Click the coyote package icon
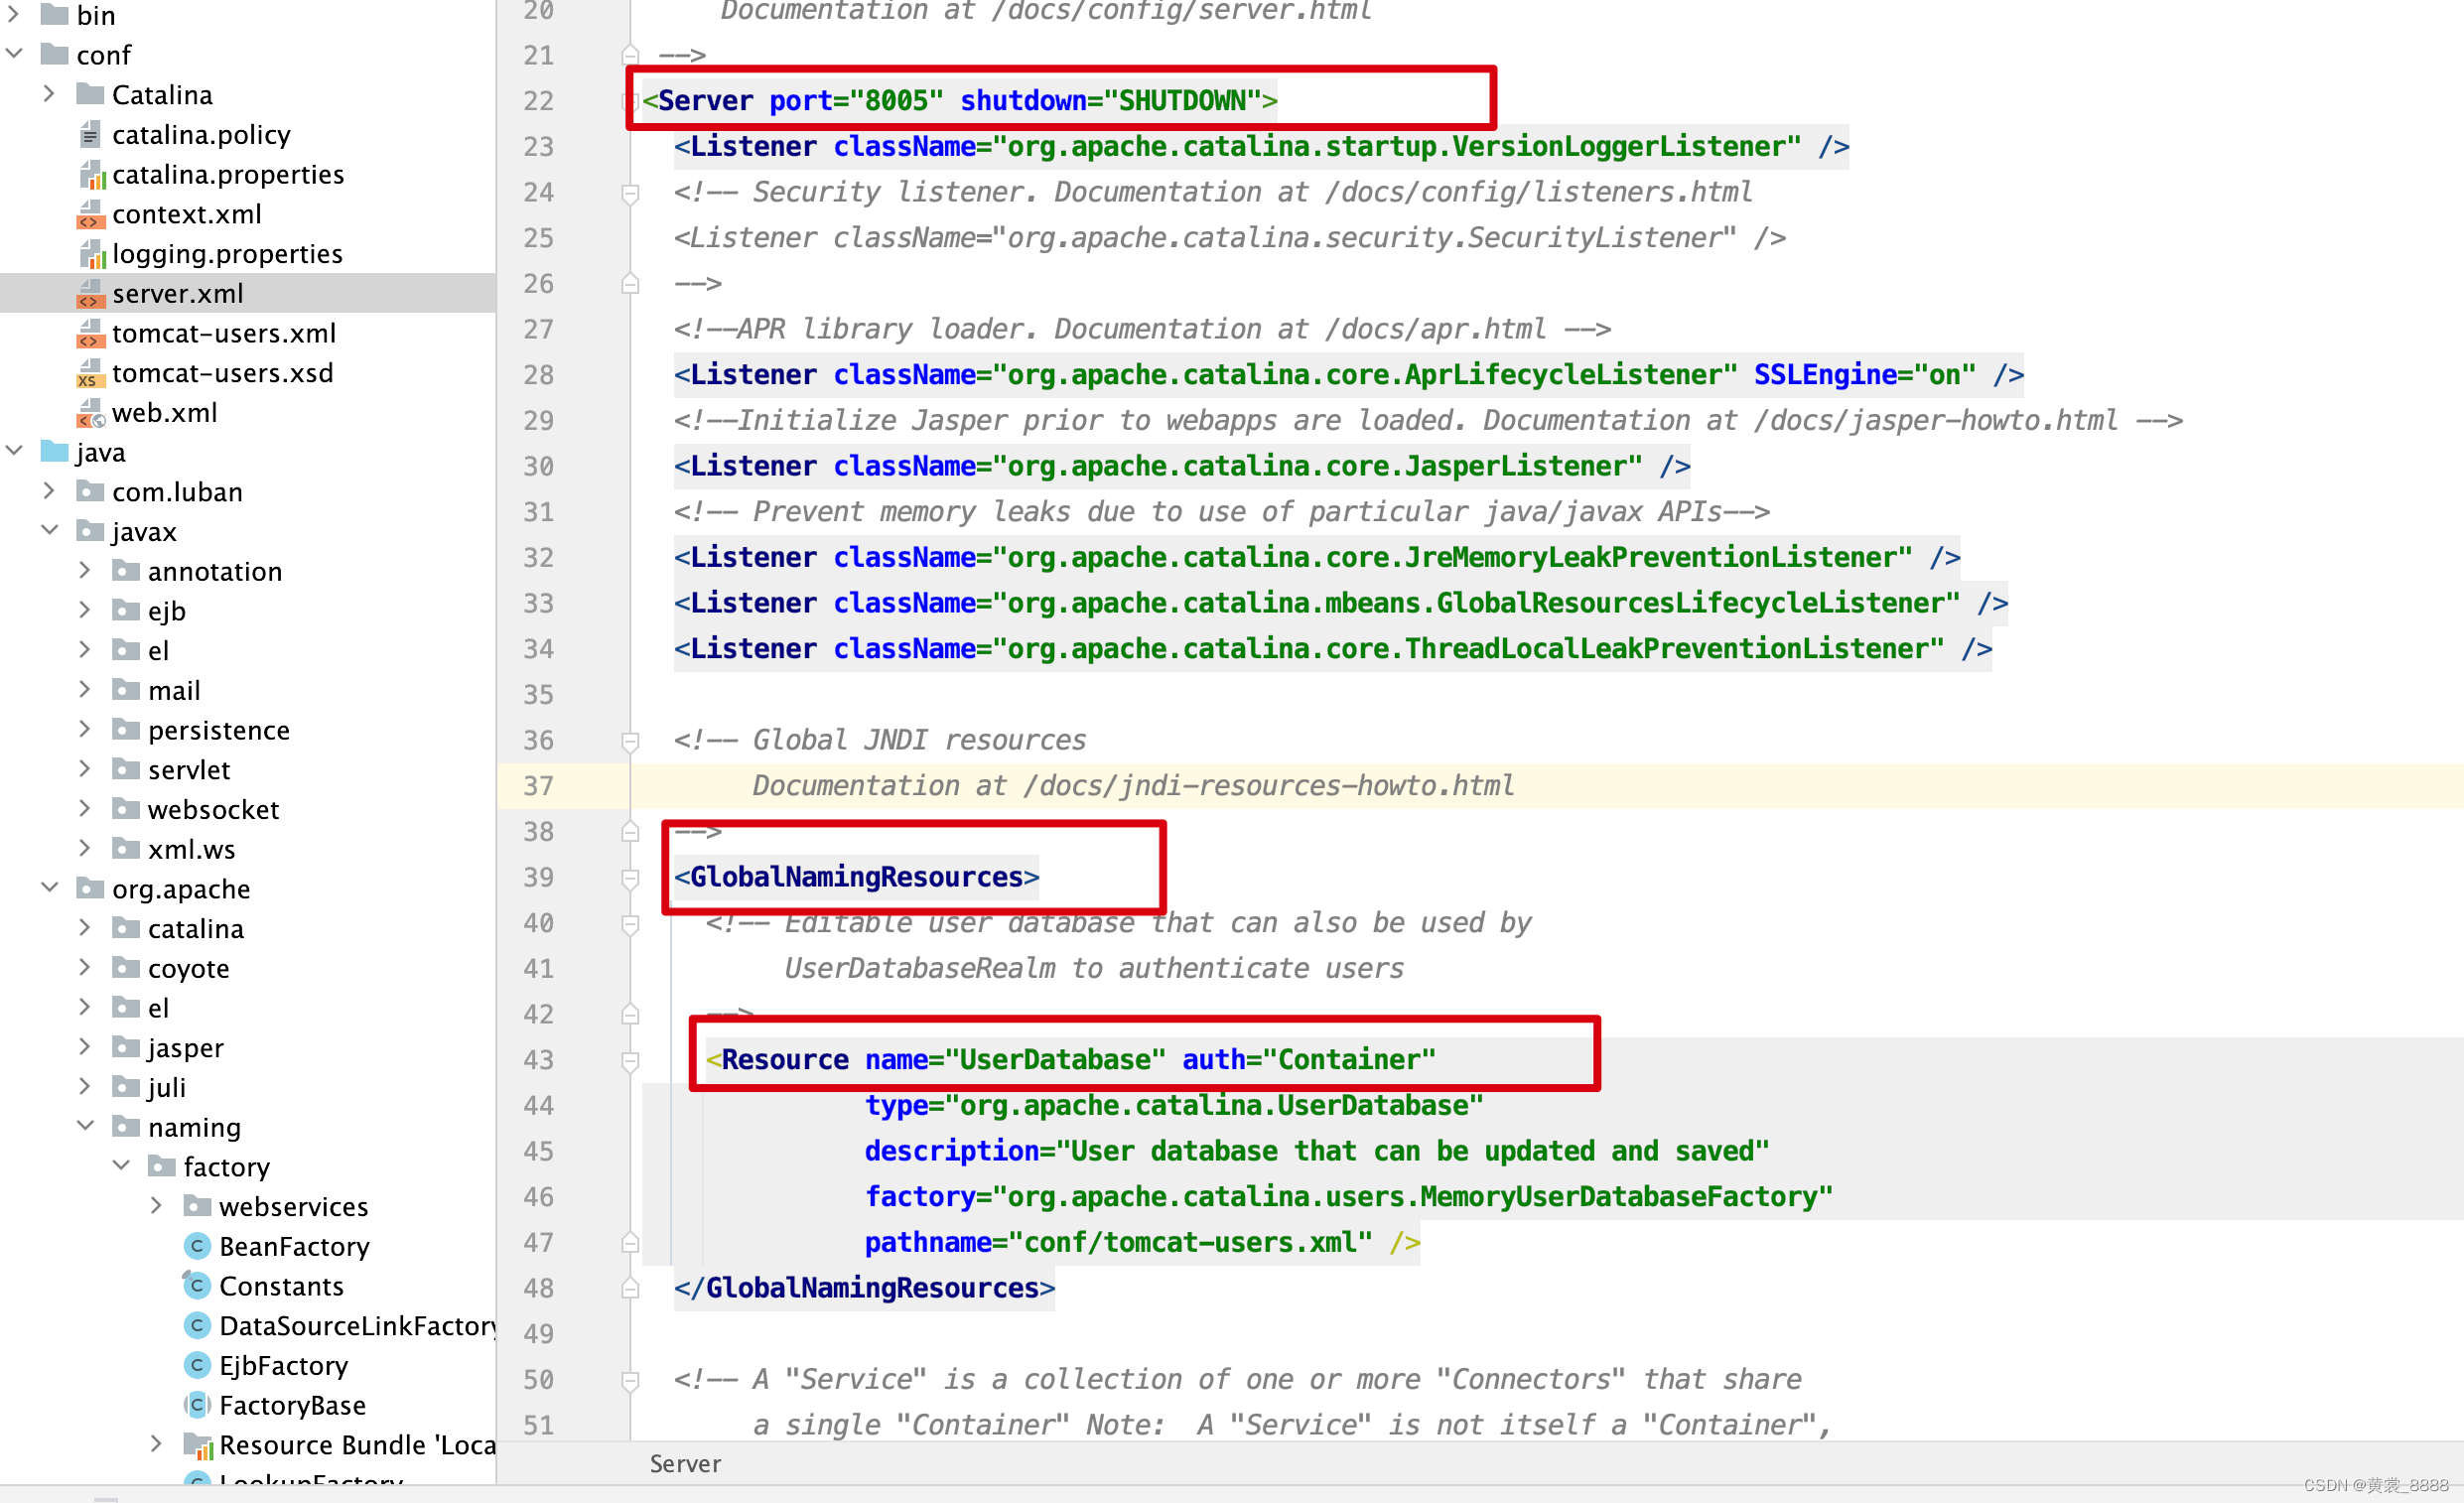This screenshot has height=1503, width=2464. [x=126, y=967]
